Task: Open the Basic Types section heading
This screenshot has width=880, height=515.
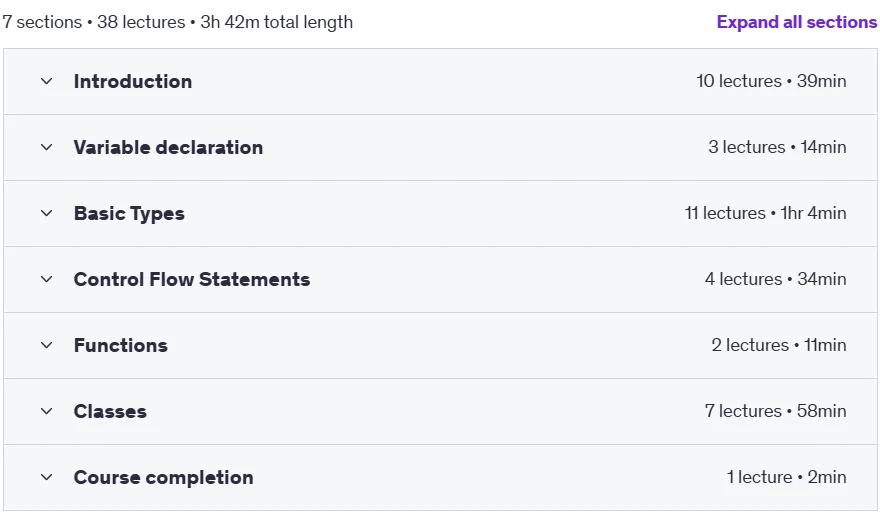Action: pos(129,214)
